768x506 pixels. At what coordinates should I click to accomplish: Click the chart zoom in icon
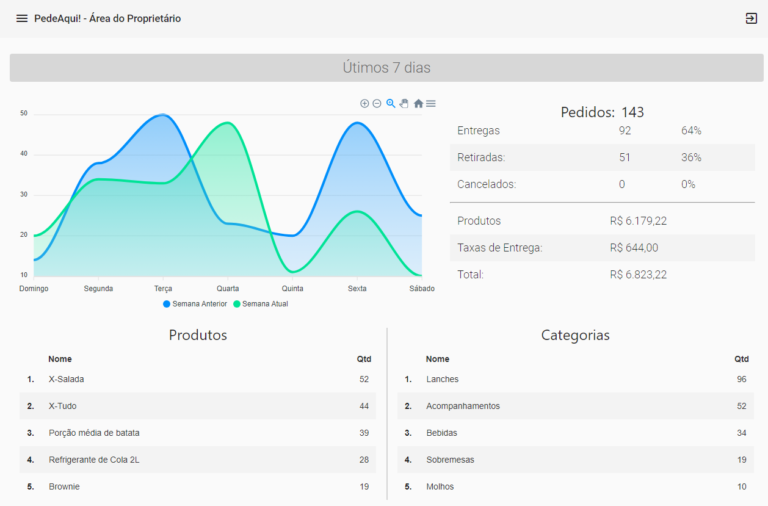364,104
